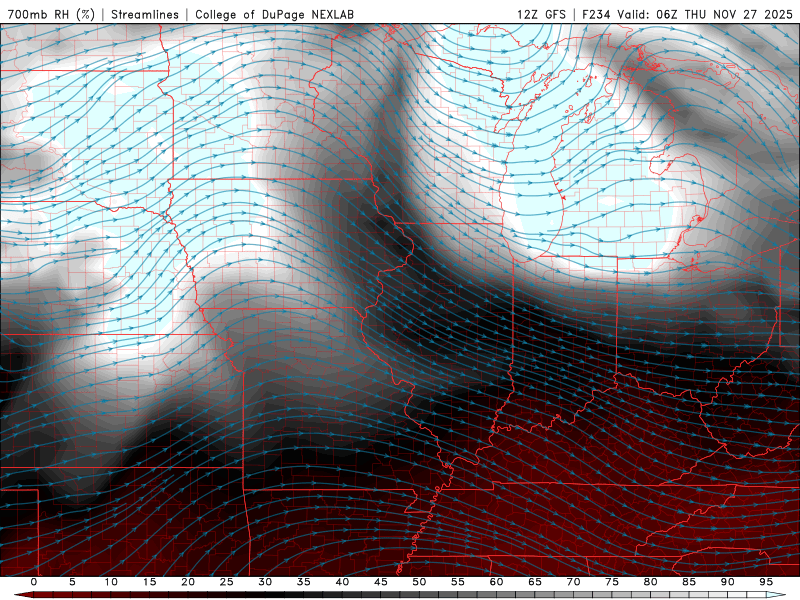
Task: Click the "50" label on the color scale
Action: (x=419, y=582)
